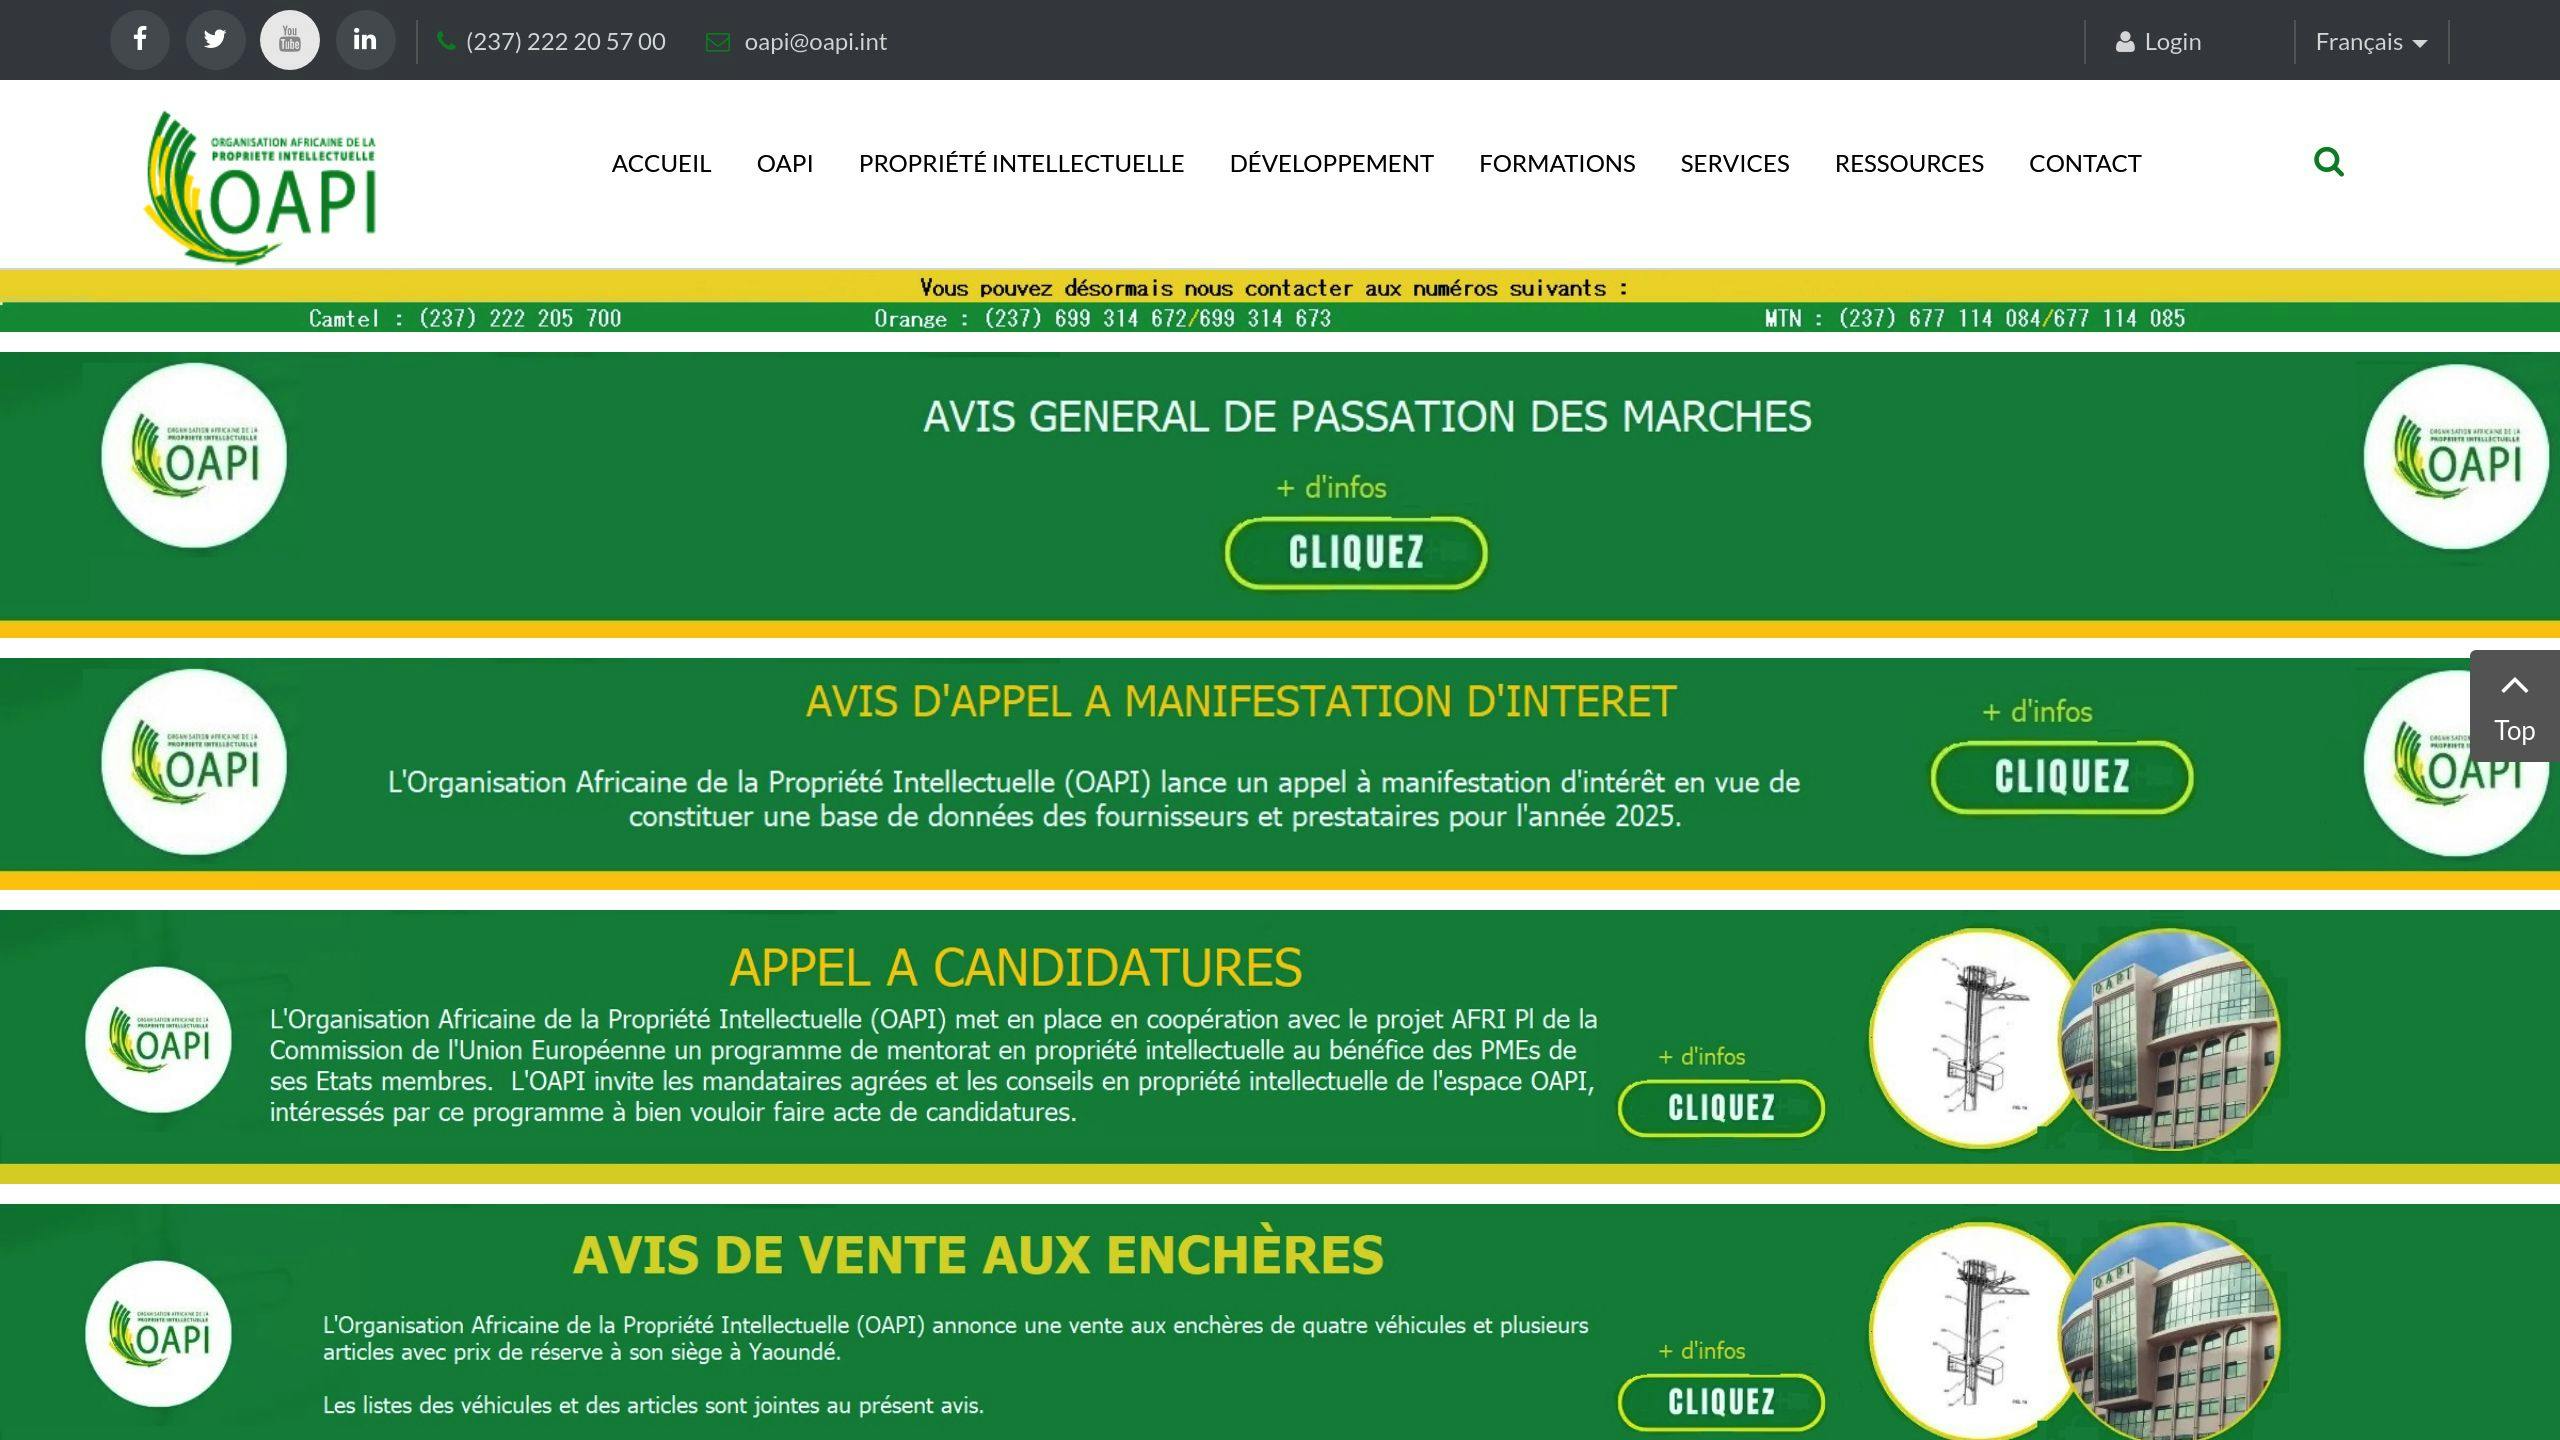Click the green phone icon in top bar
This screenshot has height=1440, width=2560.
pyautogui.click(x=446, y=41)
